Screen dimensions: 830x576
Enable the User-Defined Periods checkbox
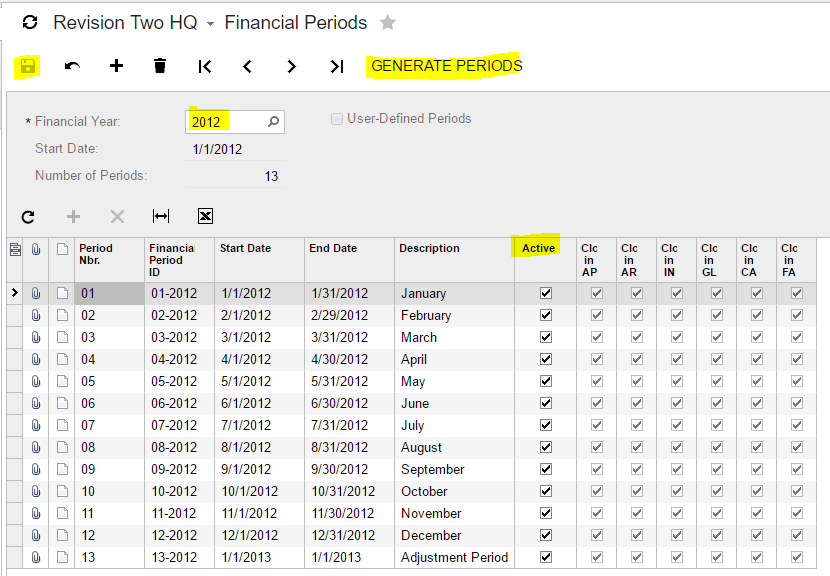[337, 118]
